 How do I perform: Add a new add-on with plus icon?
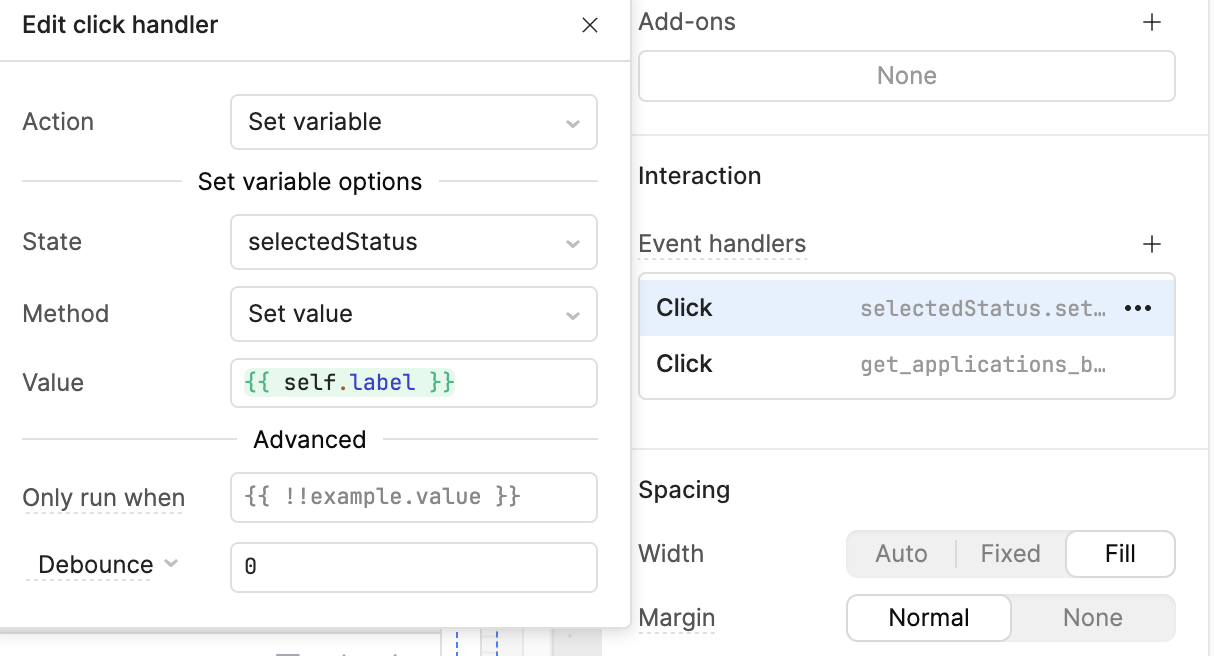click(1152, 22)
